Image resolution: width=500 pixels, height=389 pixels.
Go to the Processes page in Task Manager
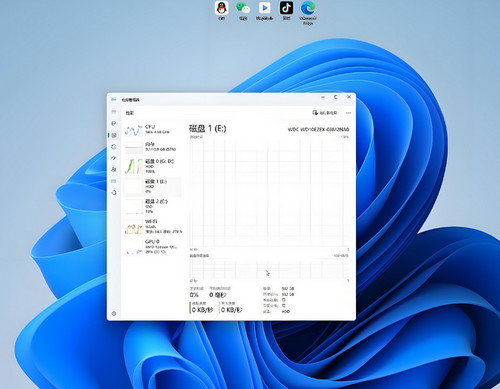click(114, 123)
